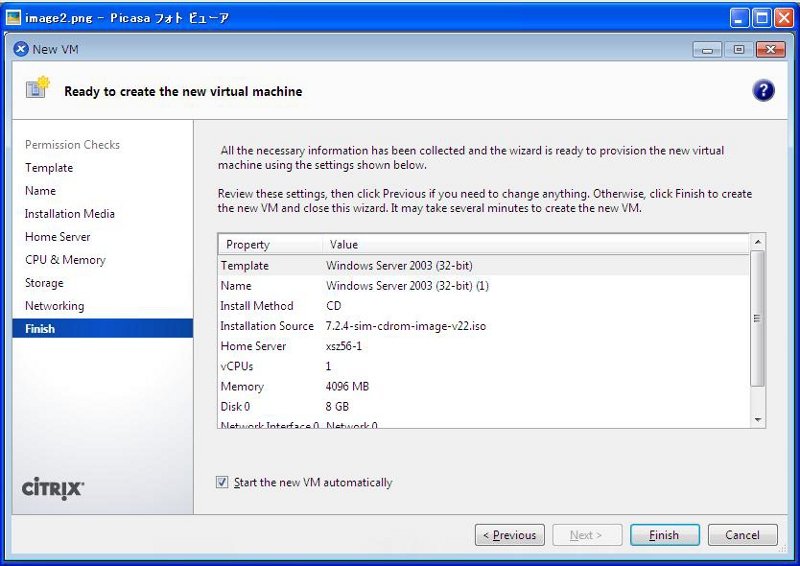800x566 pixels.
Task: Select the Template row in settings list
Action: (484, 265)
